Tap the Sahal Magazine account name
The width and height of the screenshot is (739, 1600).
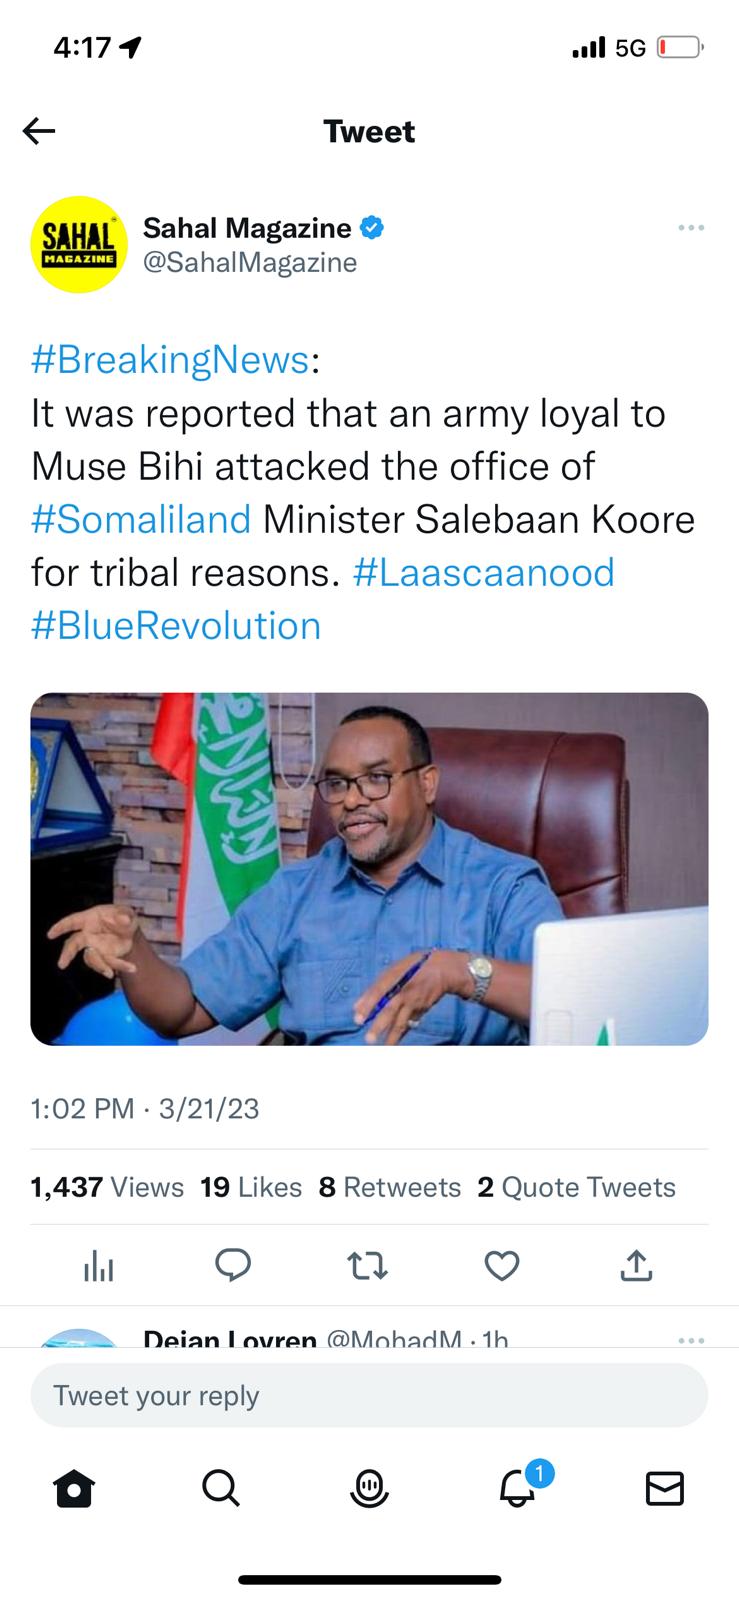click(247, 228)
